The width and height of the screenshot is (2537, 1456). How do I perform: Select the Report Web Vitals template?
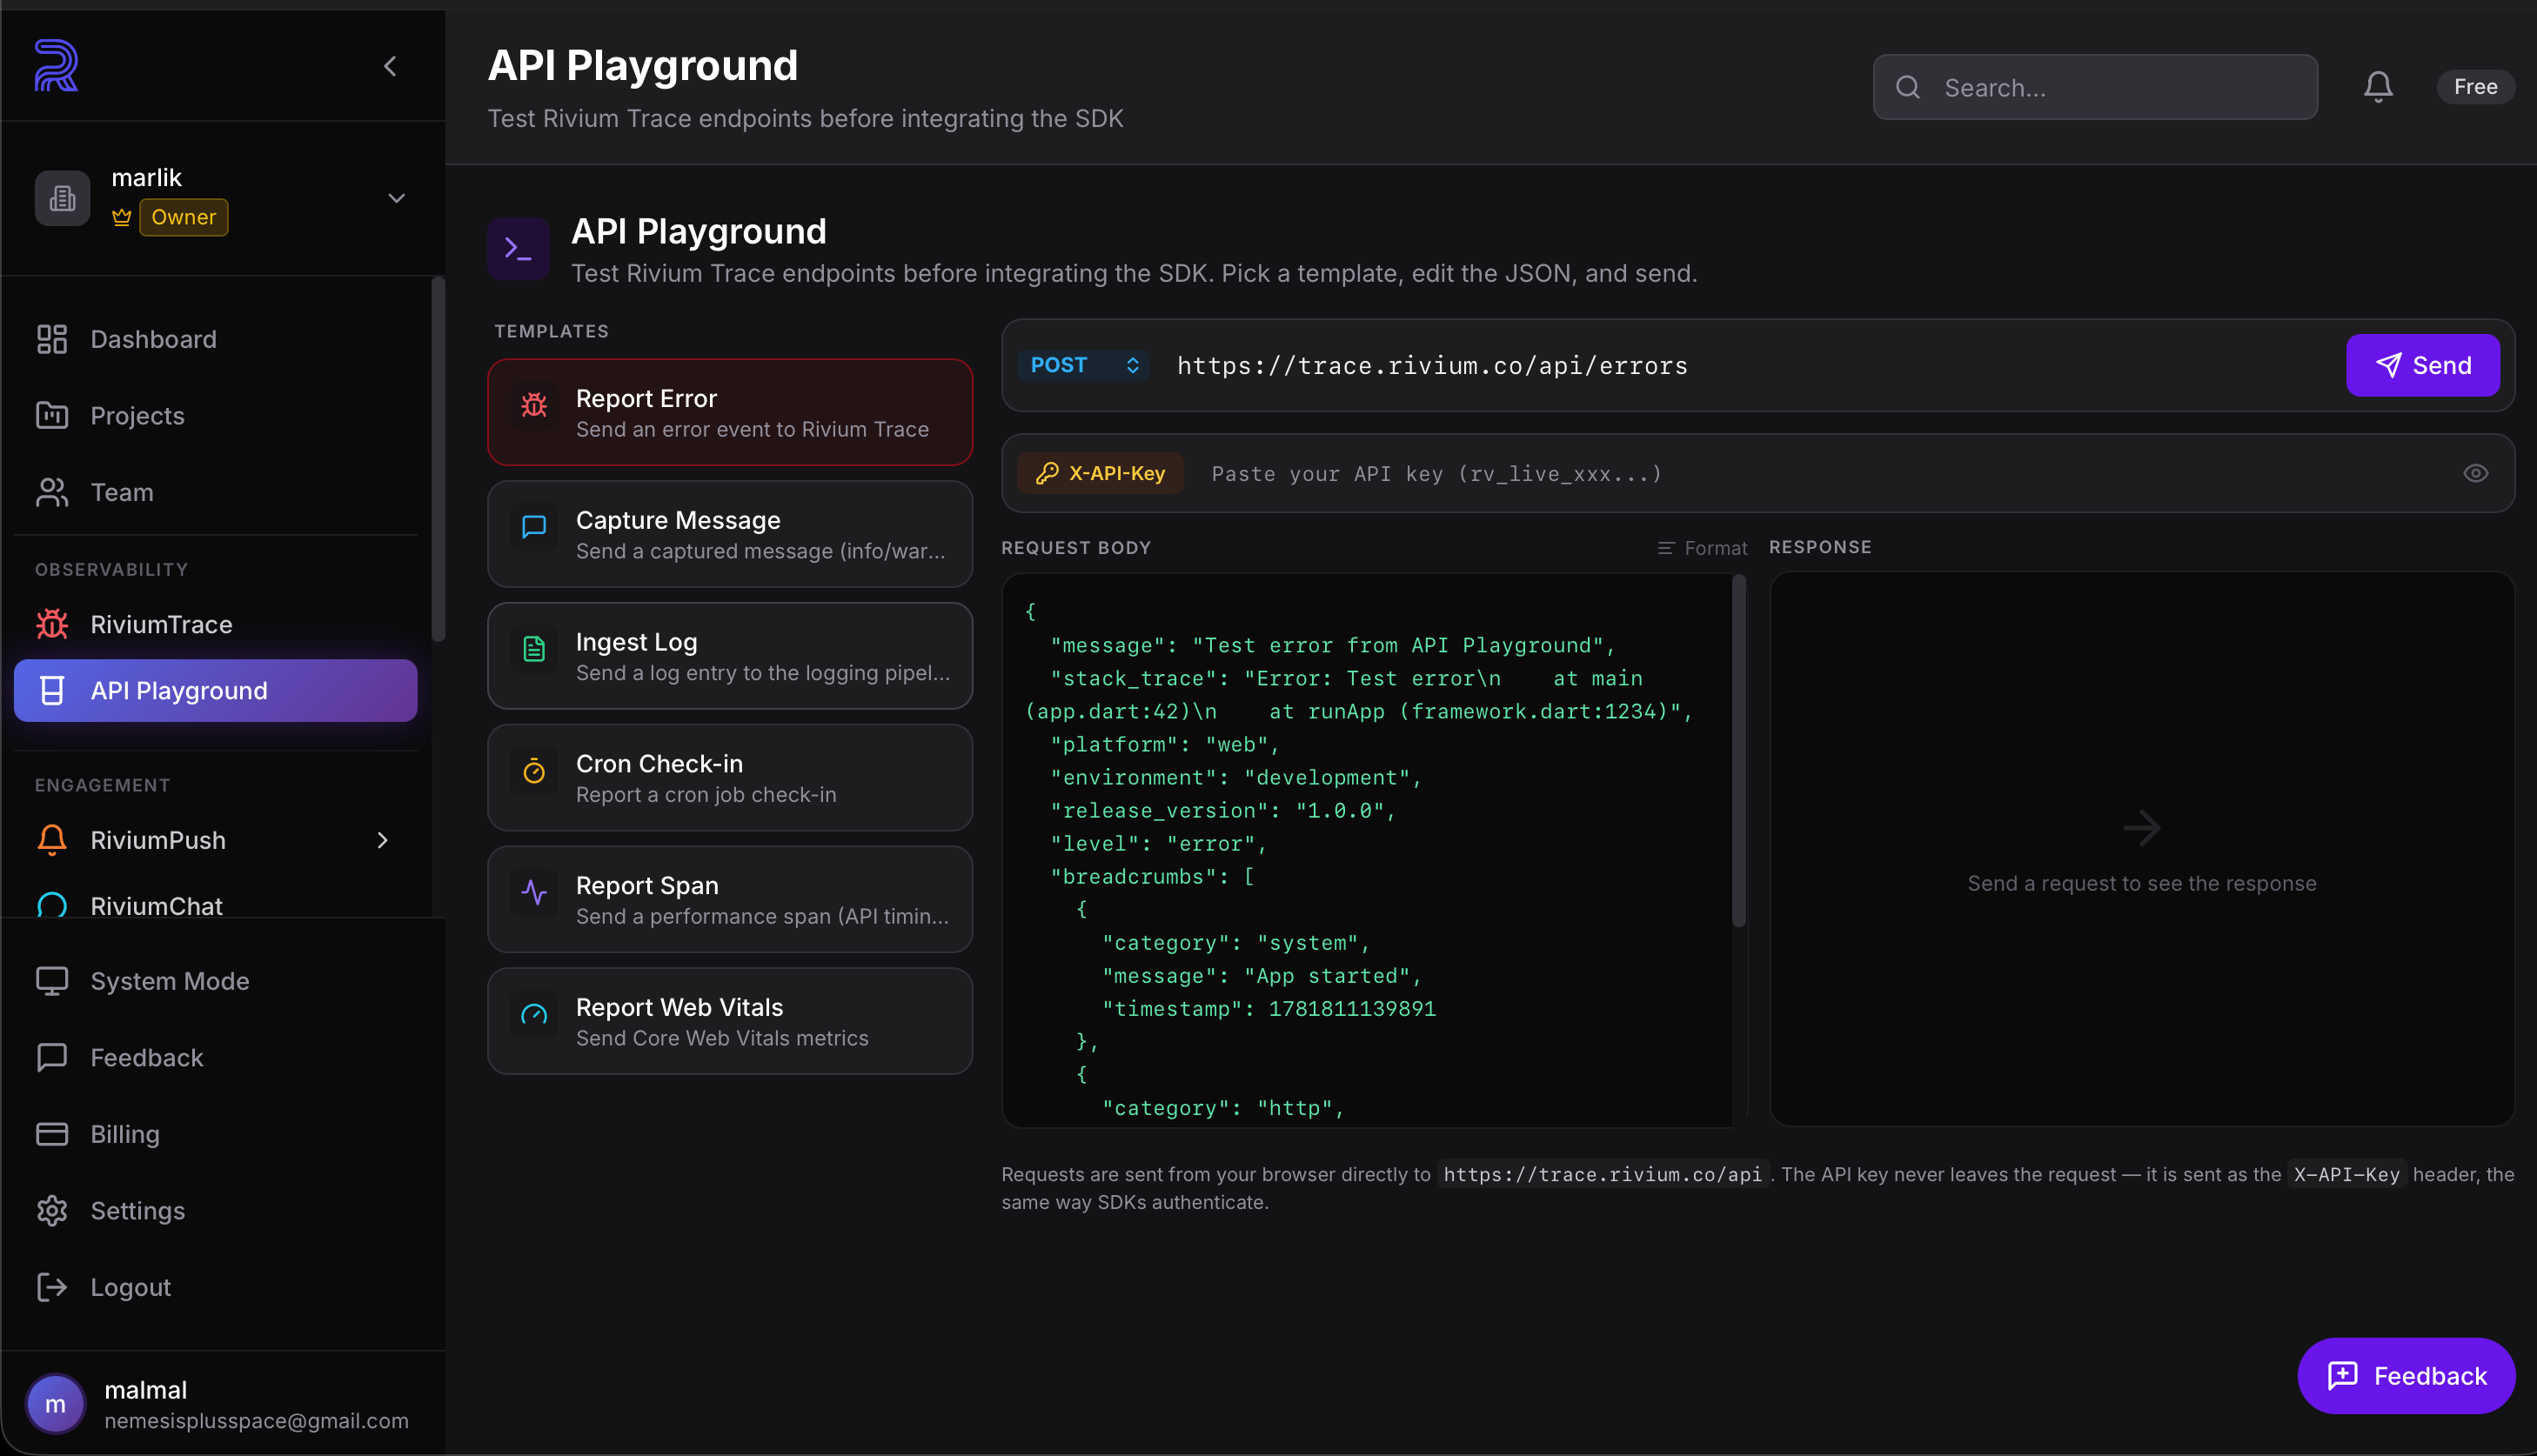(x=730, y=1021)
